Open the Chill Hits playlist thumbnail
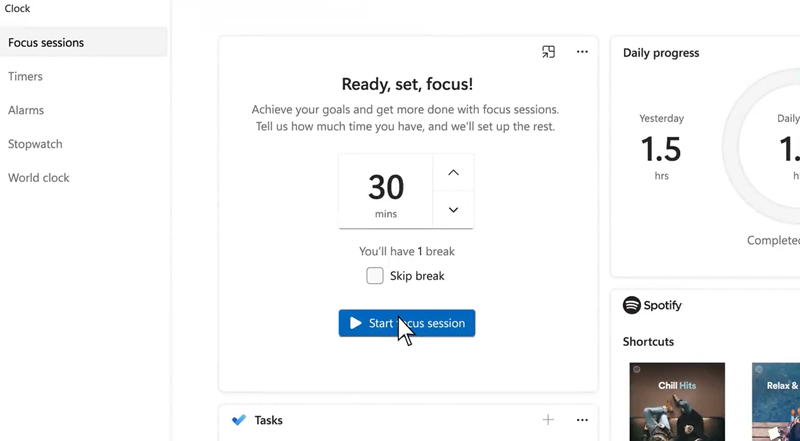This screenshot has width=800, height=441. point(677,402)
